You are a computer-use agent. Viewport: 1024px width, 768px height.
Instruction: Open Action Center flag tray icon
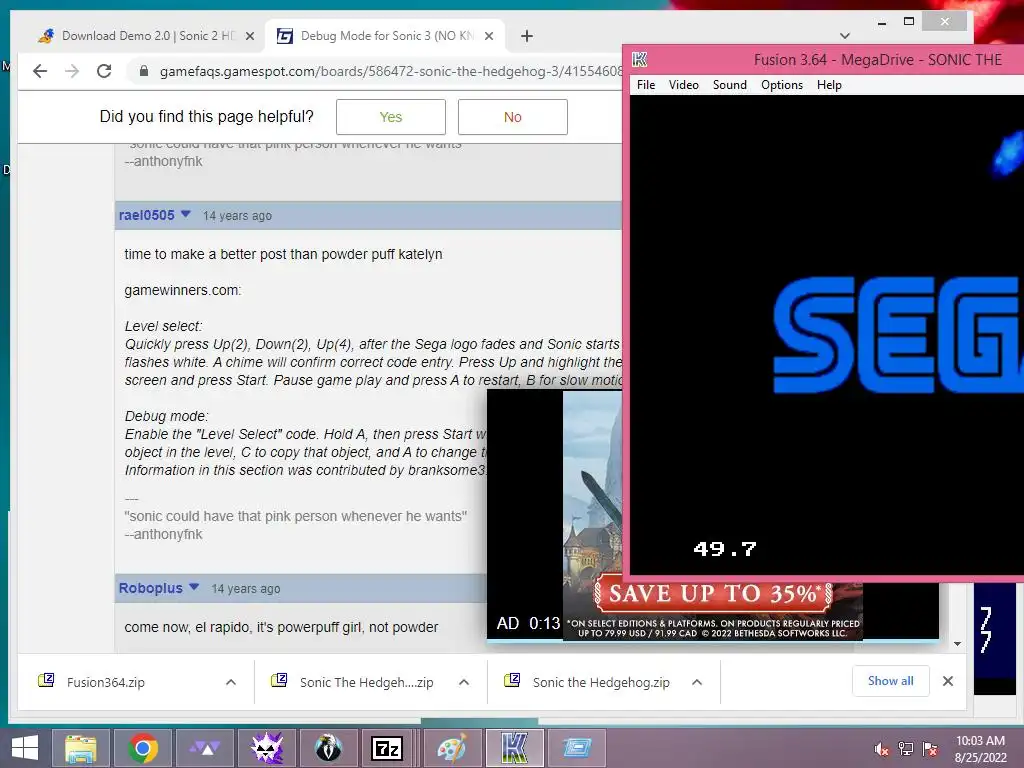point(930,750)
